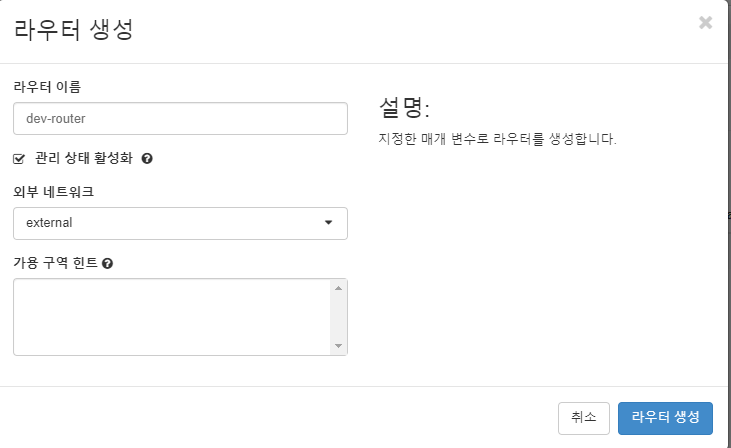Image resolution: width=731 pixels, height=448 pixels.
Task: Open help icon beside 관리 상태 활성화
Action: [147, 159]
